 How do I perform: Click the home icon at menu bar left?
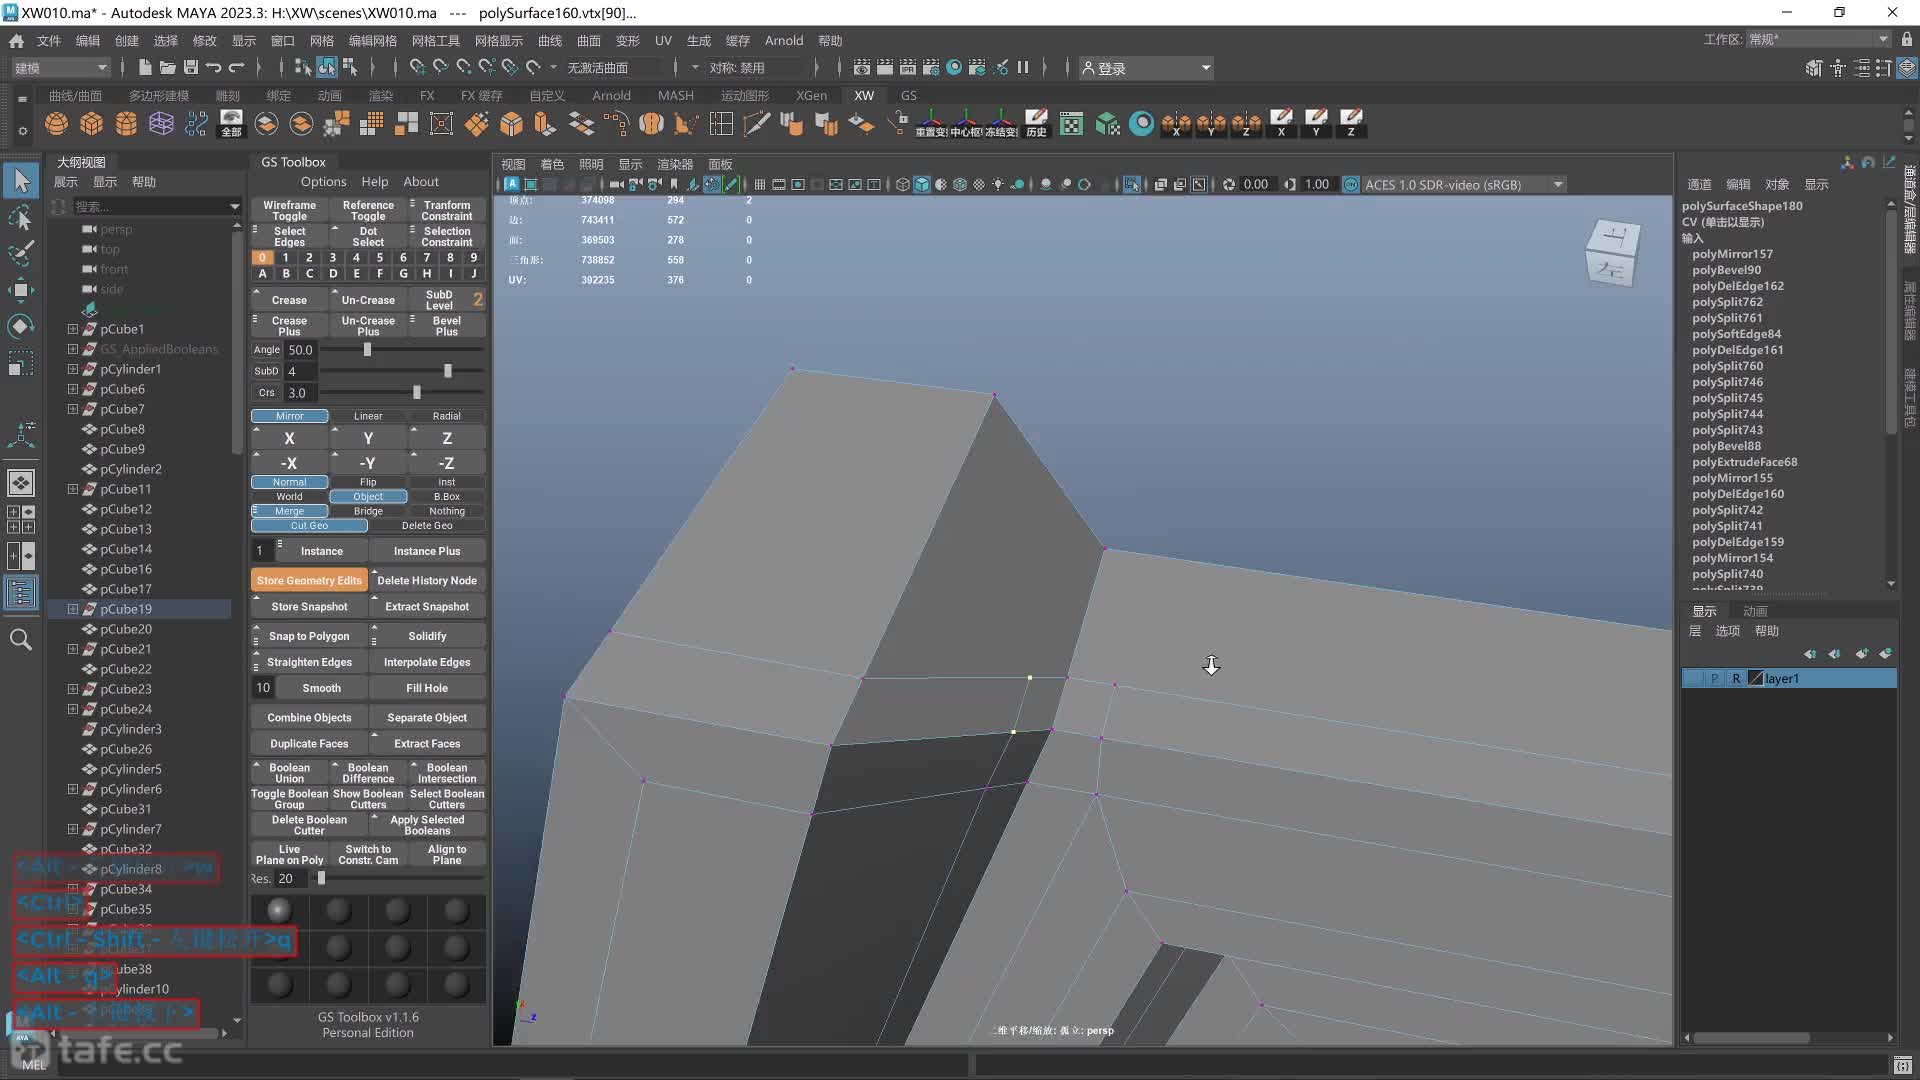click(16, 41)
